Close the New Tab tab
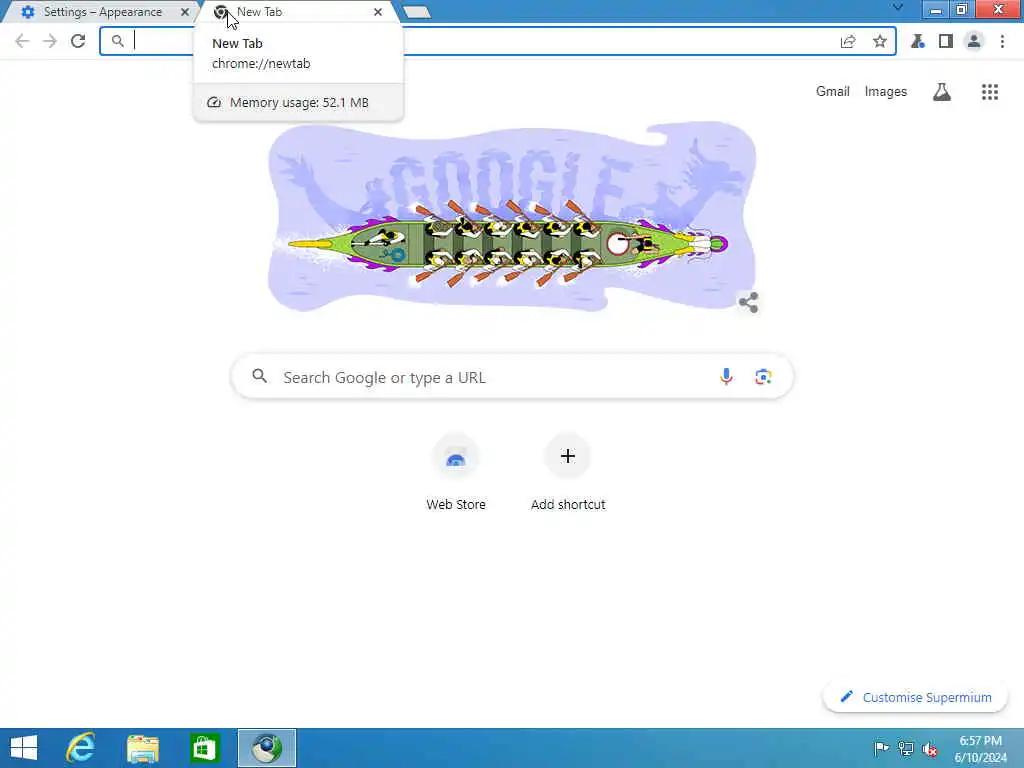 pos(378,12)
